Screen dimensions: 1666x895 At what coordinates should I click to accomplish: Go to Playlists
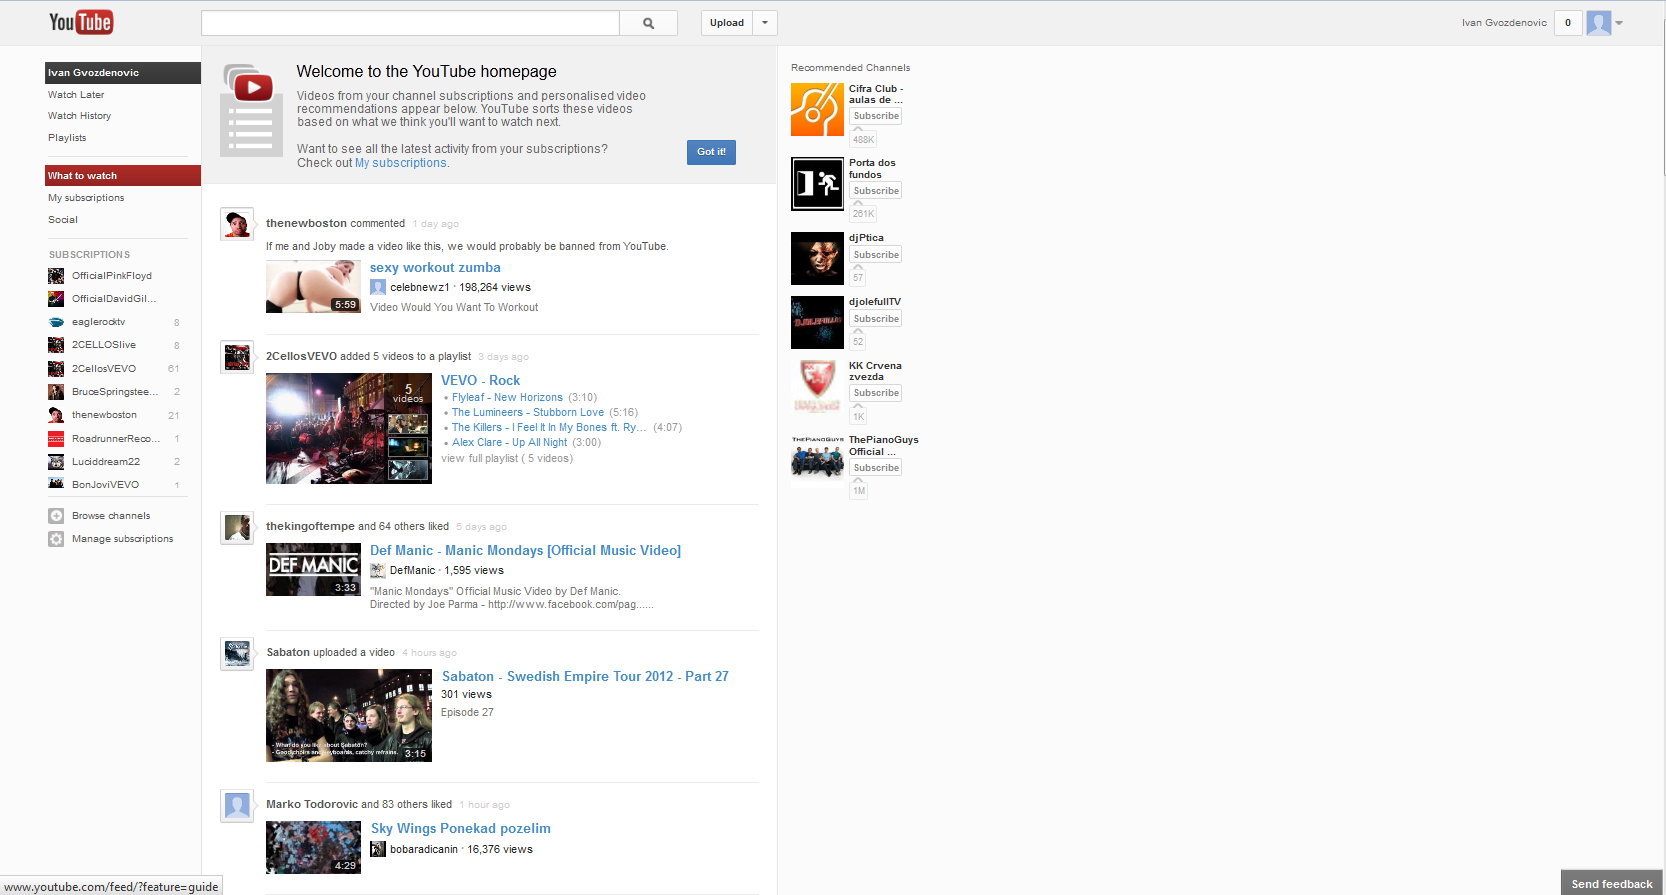[x=67, y=138]
